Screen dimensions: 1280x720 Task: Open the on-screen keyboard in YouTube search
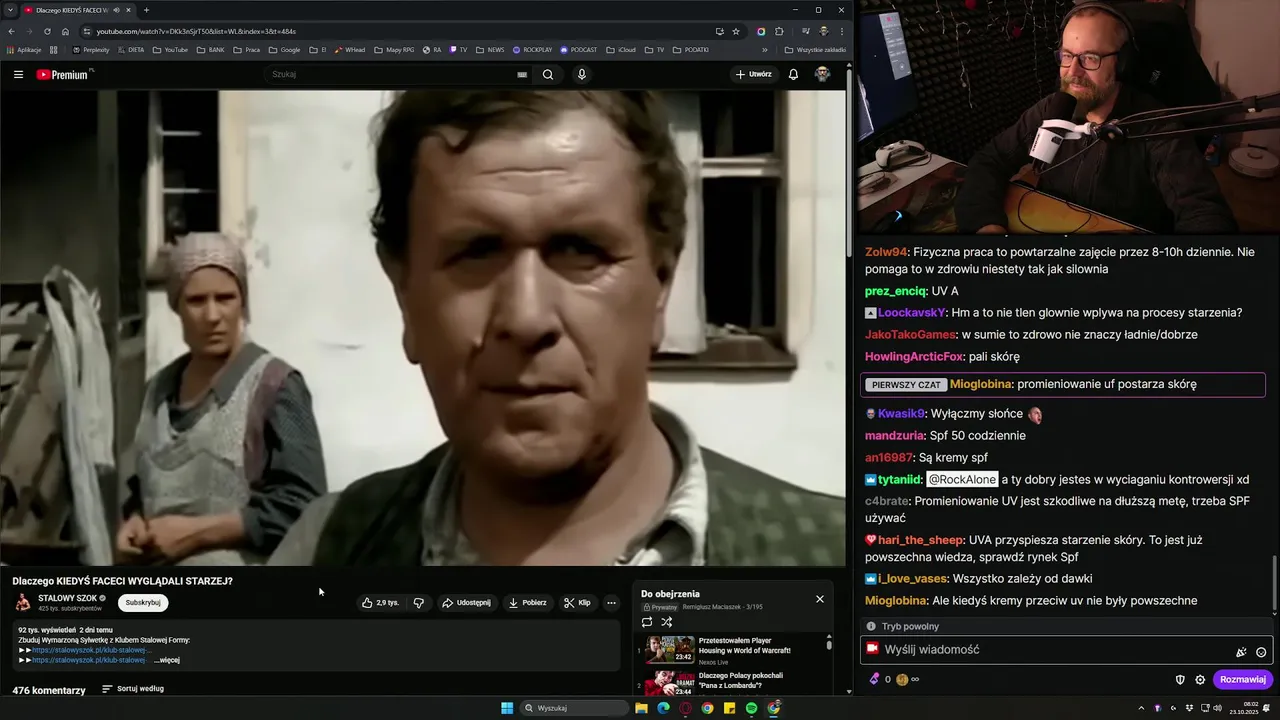pyautogui.click(x=522, y=74)
